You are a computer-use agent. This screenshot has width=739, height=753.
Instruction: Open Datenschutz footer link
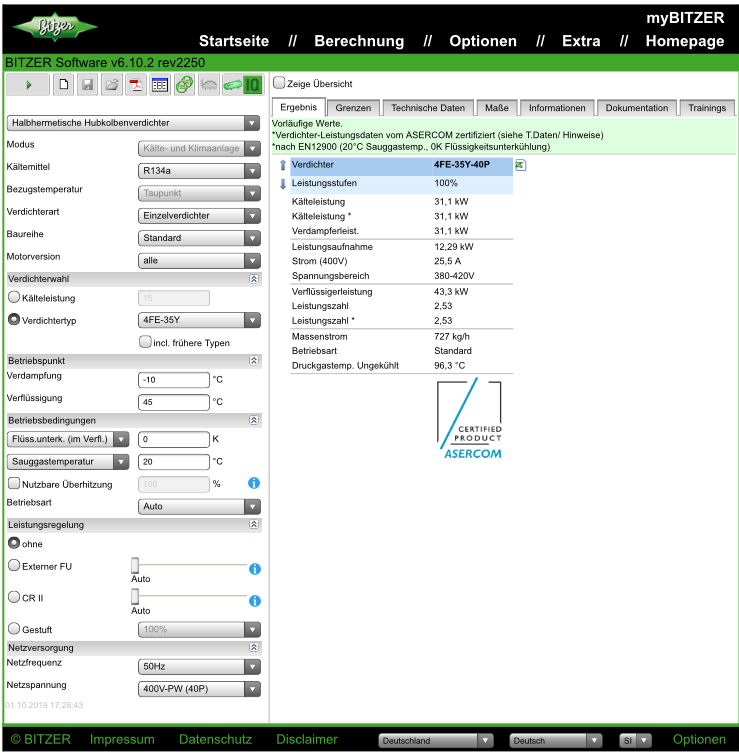(x=215, y=740)
